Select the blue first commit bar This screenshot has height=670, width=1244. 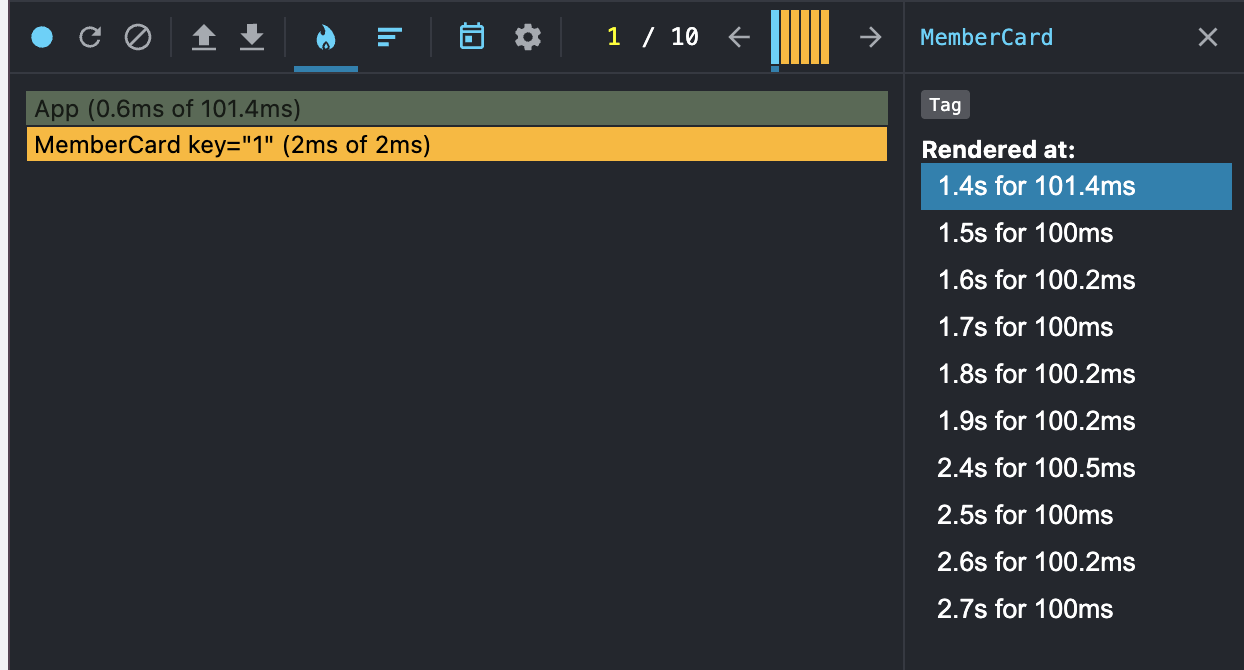tap(775, 37)
